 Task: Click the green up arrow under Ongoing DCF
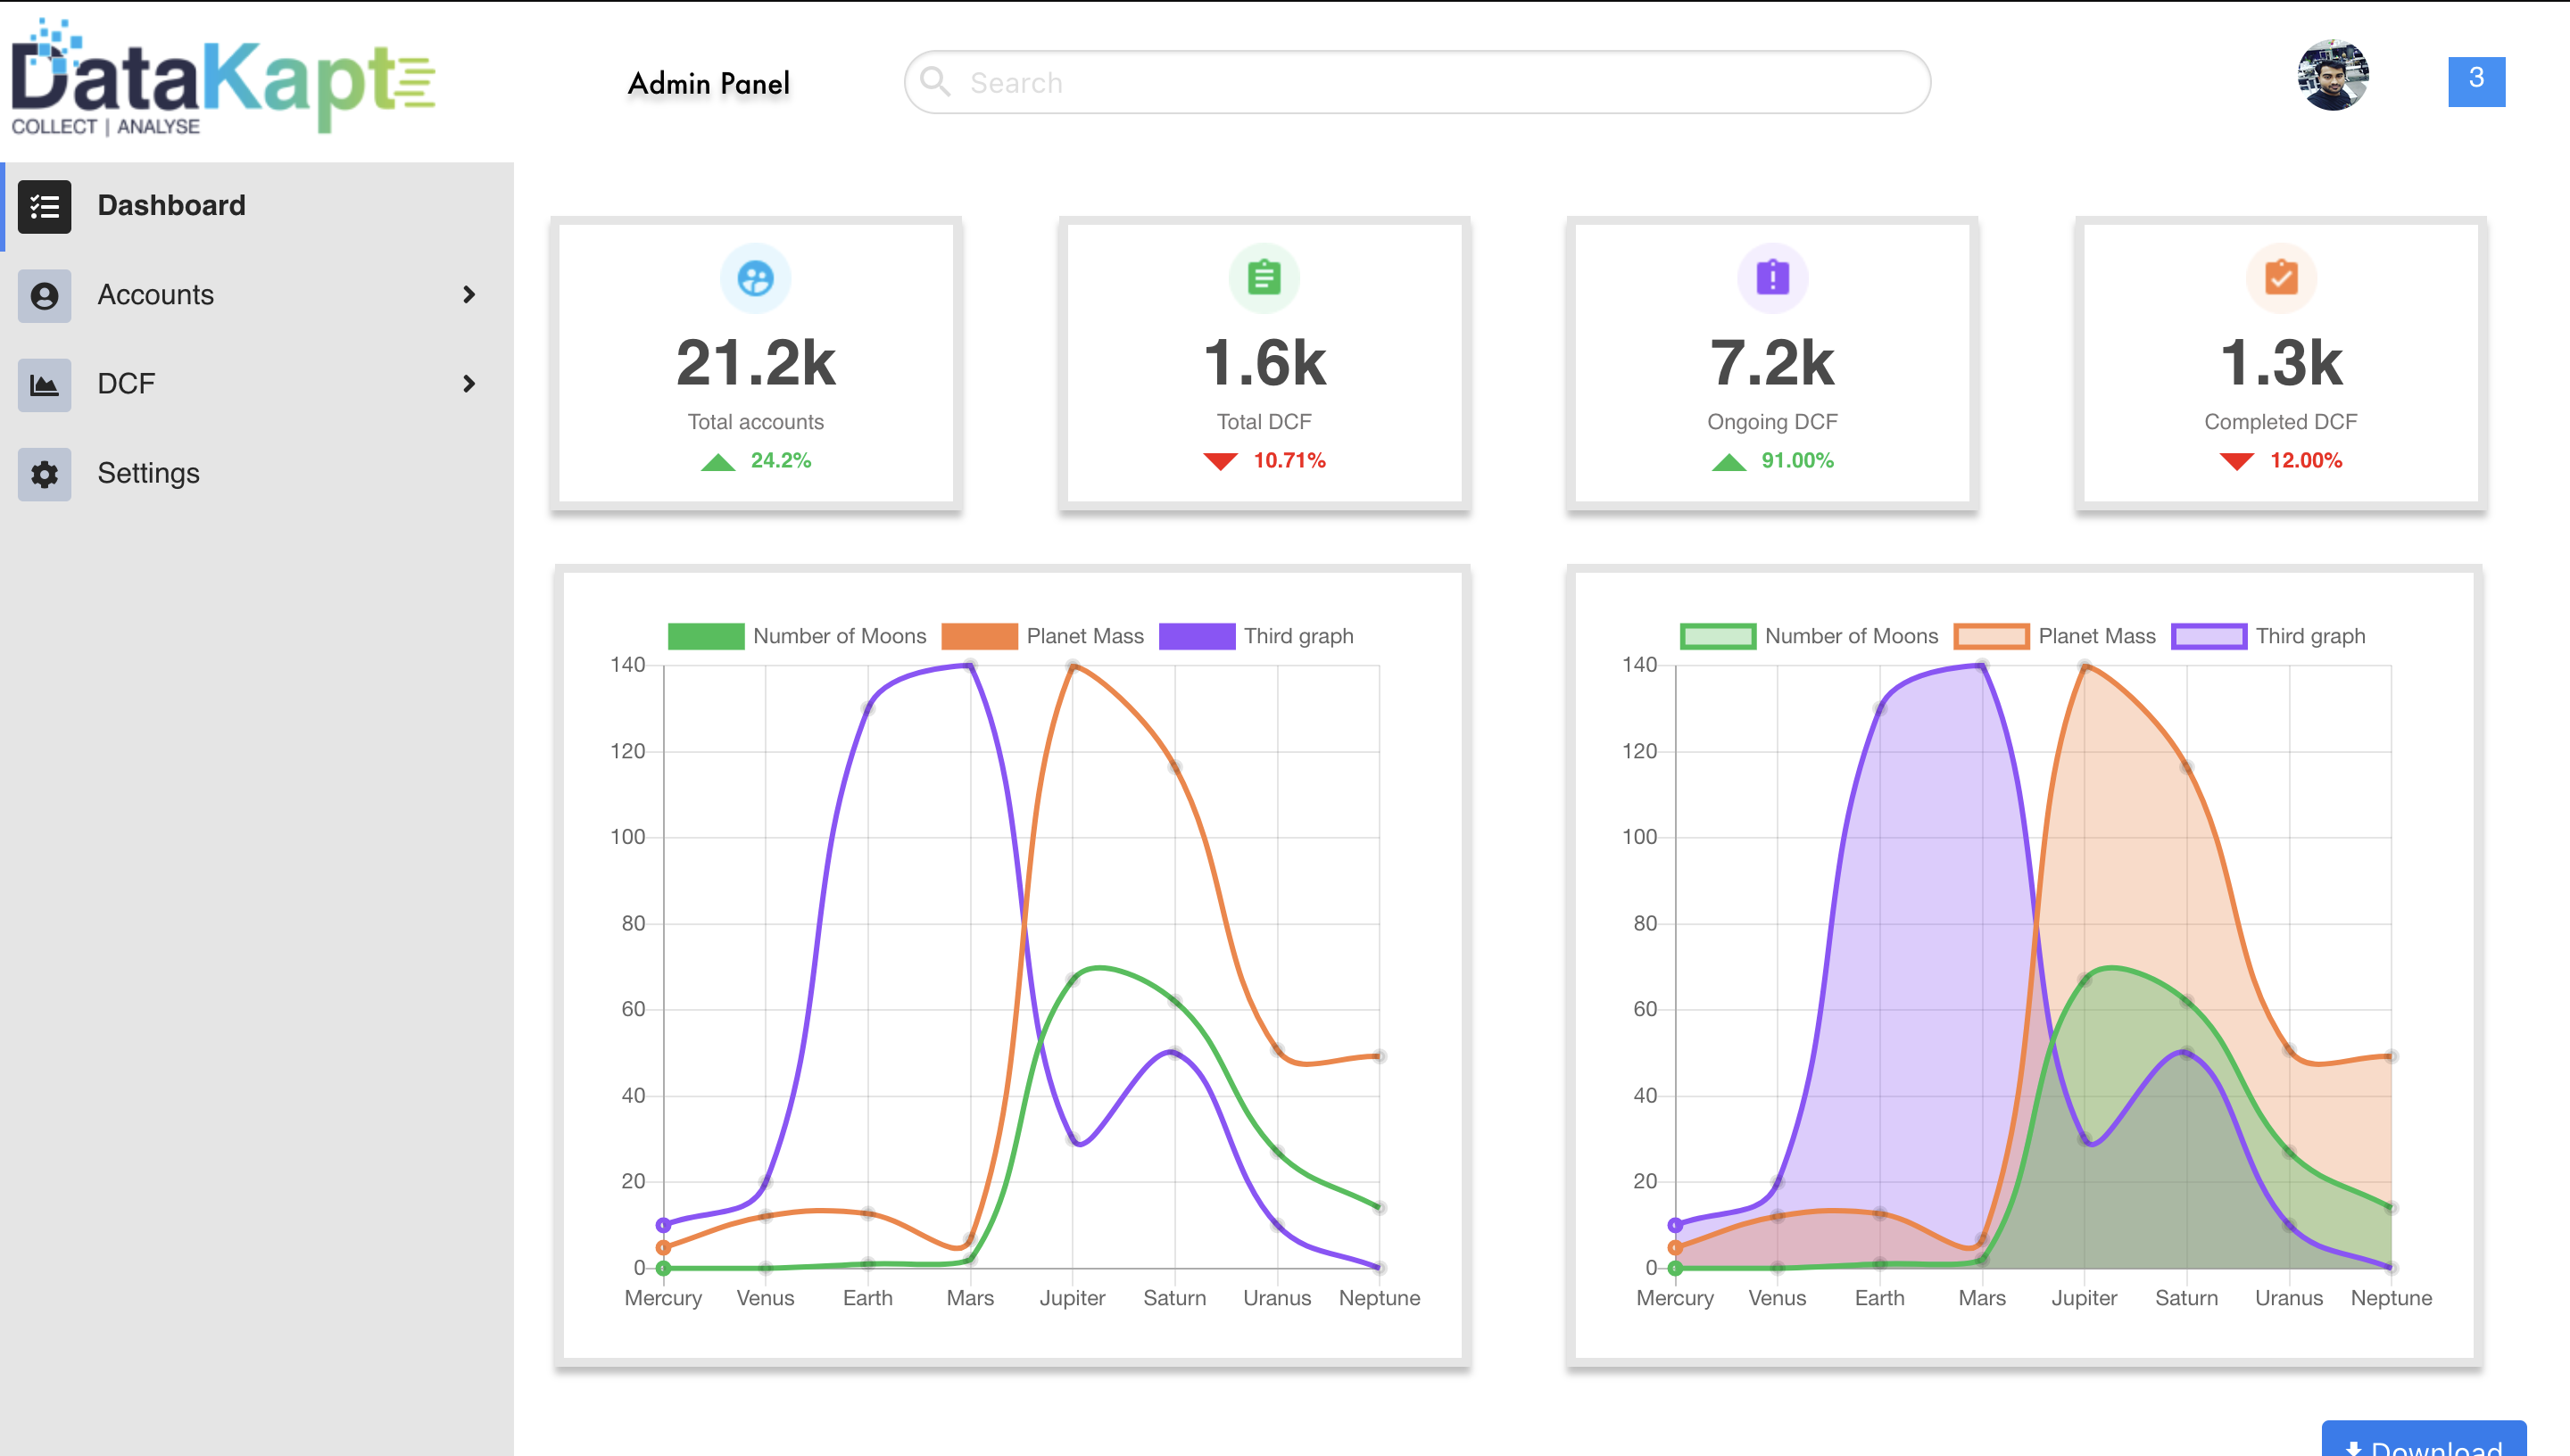(x=1729, y=461)
